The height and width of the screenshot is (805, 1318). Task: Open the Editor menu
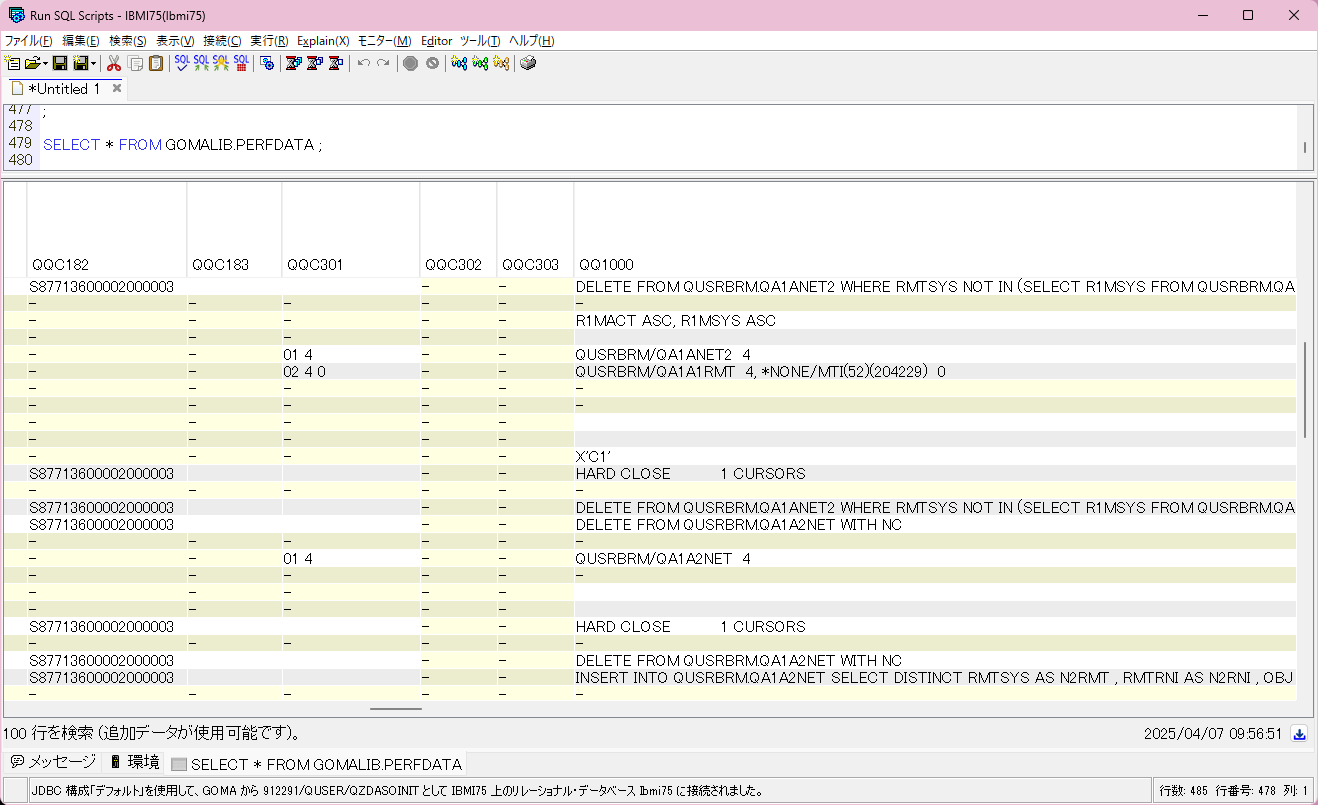[437, 41]
